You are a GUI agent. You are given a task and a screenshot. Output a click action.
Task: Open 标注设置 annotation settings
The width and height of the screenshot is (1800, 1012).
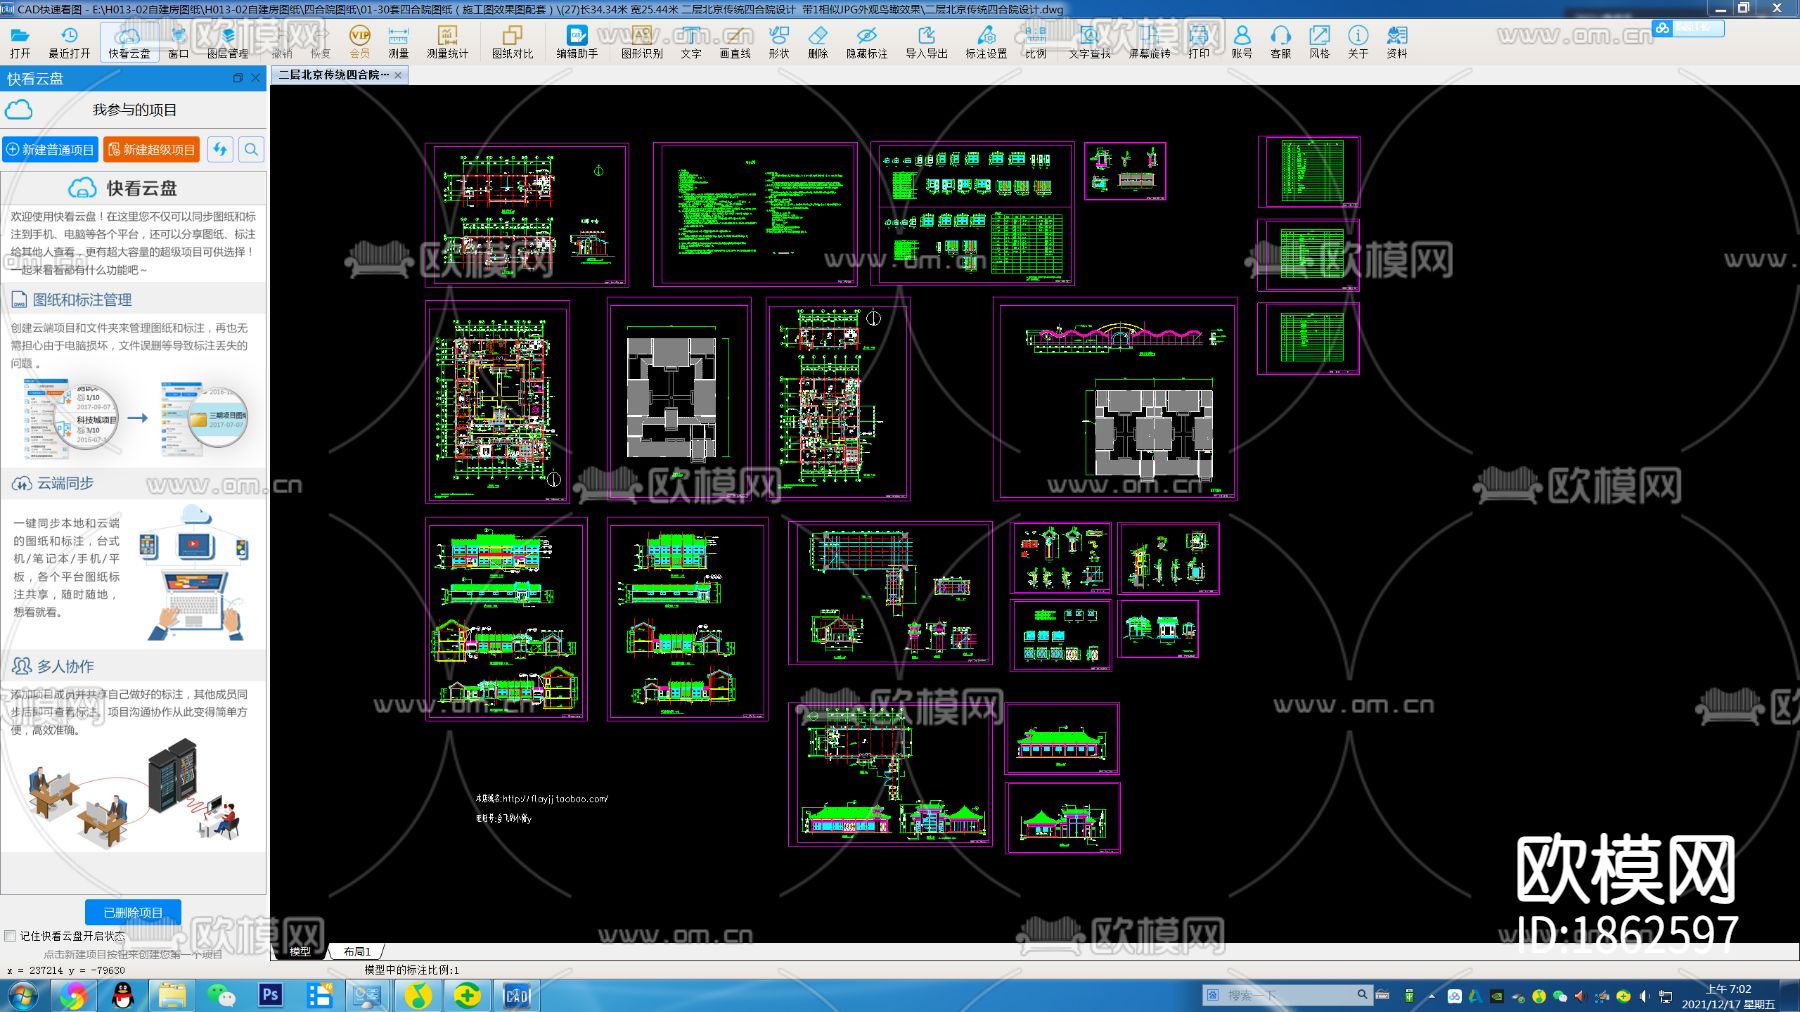986,42
